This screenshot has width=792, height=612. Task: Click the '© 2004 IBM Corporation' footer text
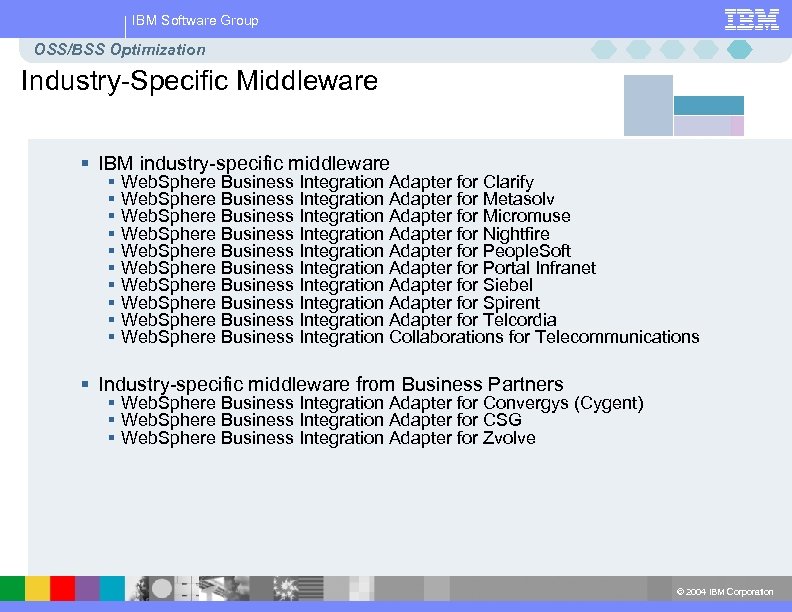pyautogui.click(x=725, y=592)
